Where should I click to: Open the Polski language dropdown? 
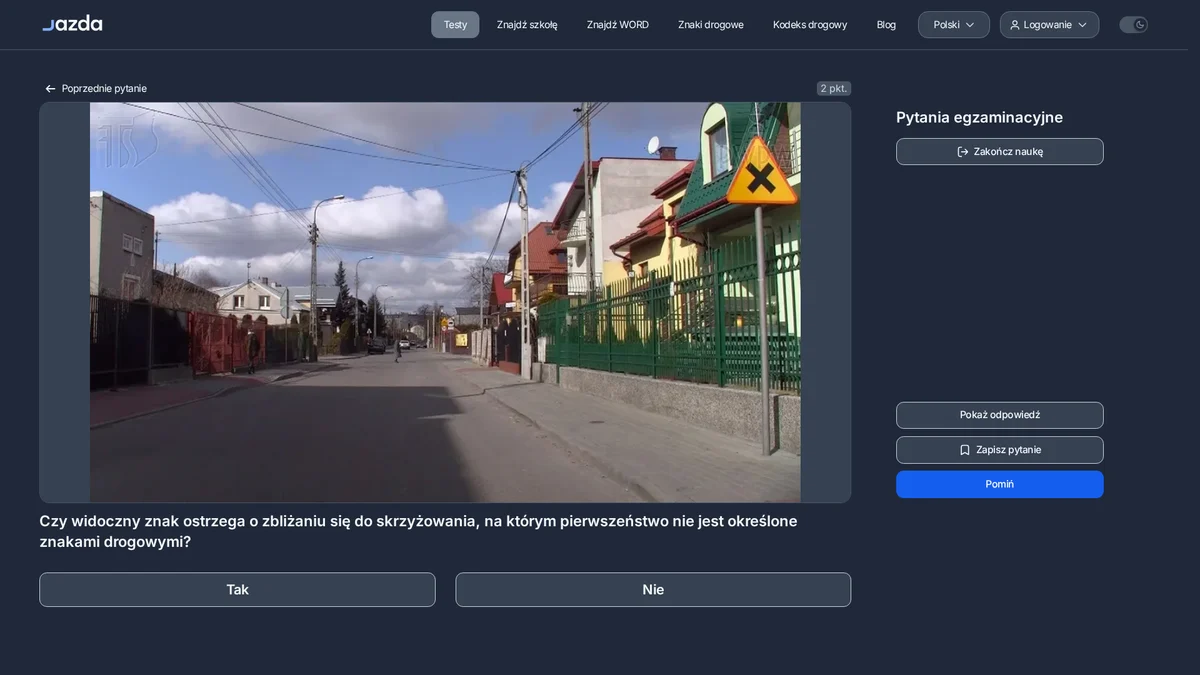[954, 25]
